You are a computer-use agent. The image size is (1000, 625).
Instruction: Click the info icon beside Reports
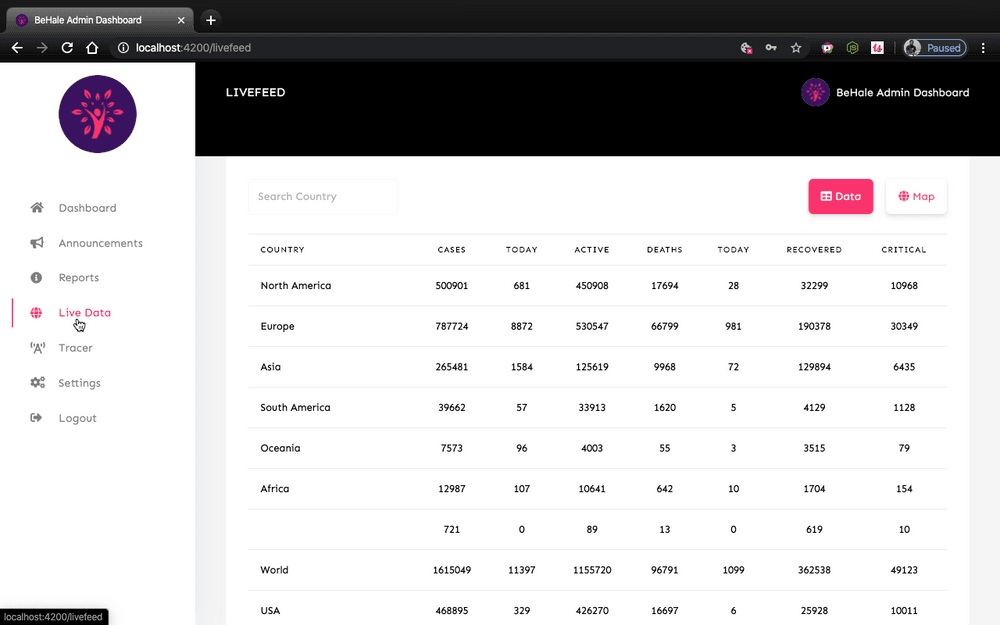click(37, 278)
